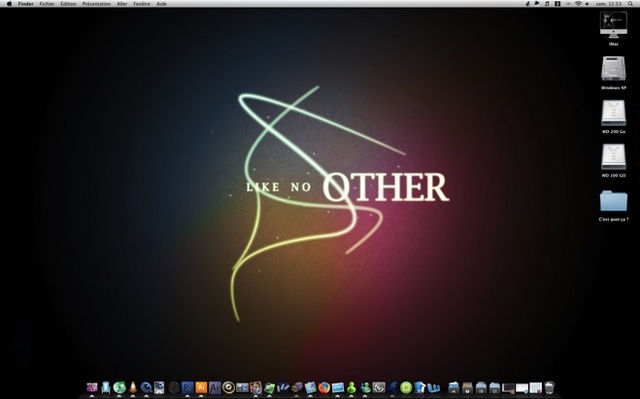Open the Wi-Fi status menu
Image resolution: width=640 pixels, height=399 pixels.
click(x=578, y=4)
